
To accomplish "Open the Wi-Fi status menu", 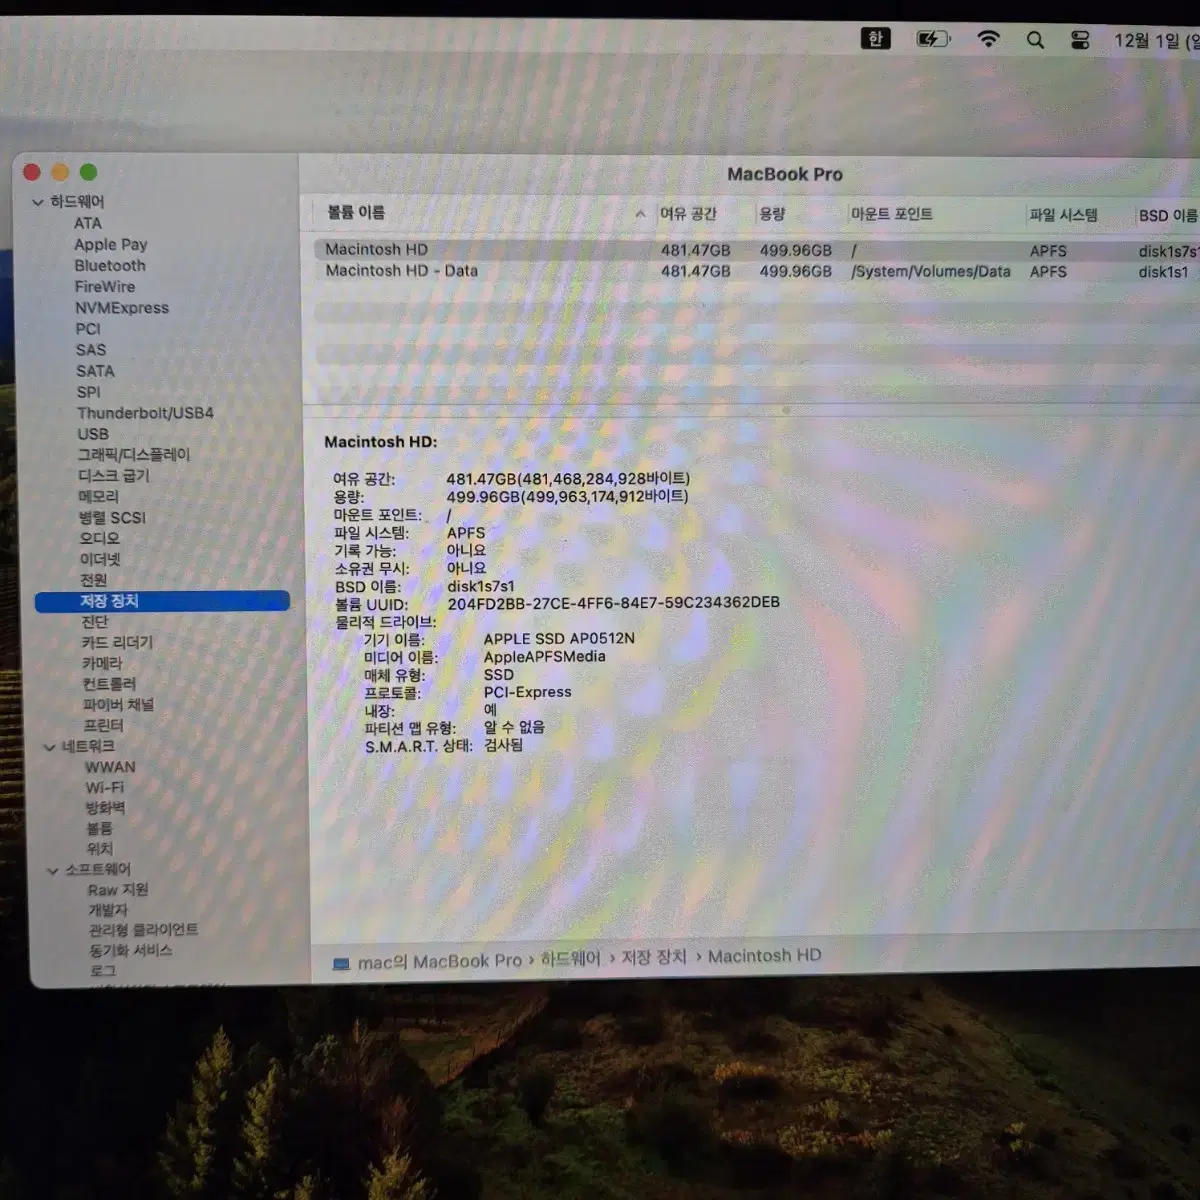I will click(988, 39).
